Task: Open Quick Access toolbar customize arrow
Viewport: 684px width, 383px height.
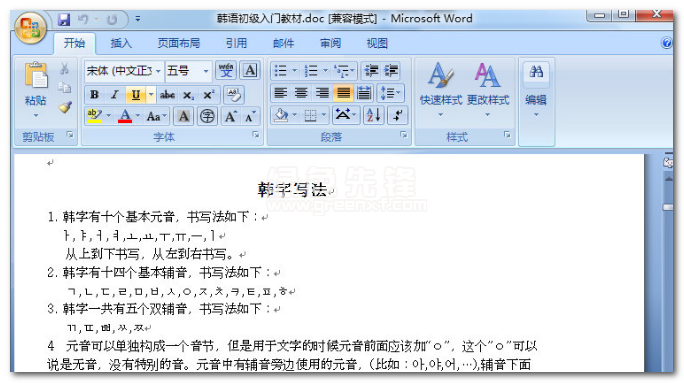Action: 138,19
